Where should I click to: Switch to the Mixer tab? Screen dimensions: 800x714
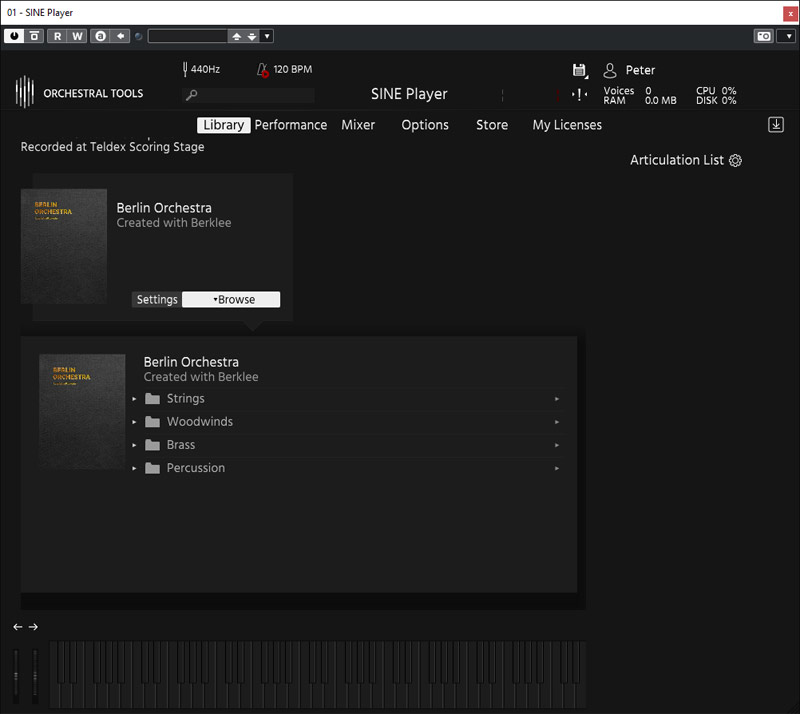coord(358,125)
